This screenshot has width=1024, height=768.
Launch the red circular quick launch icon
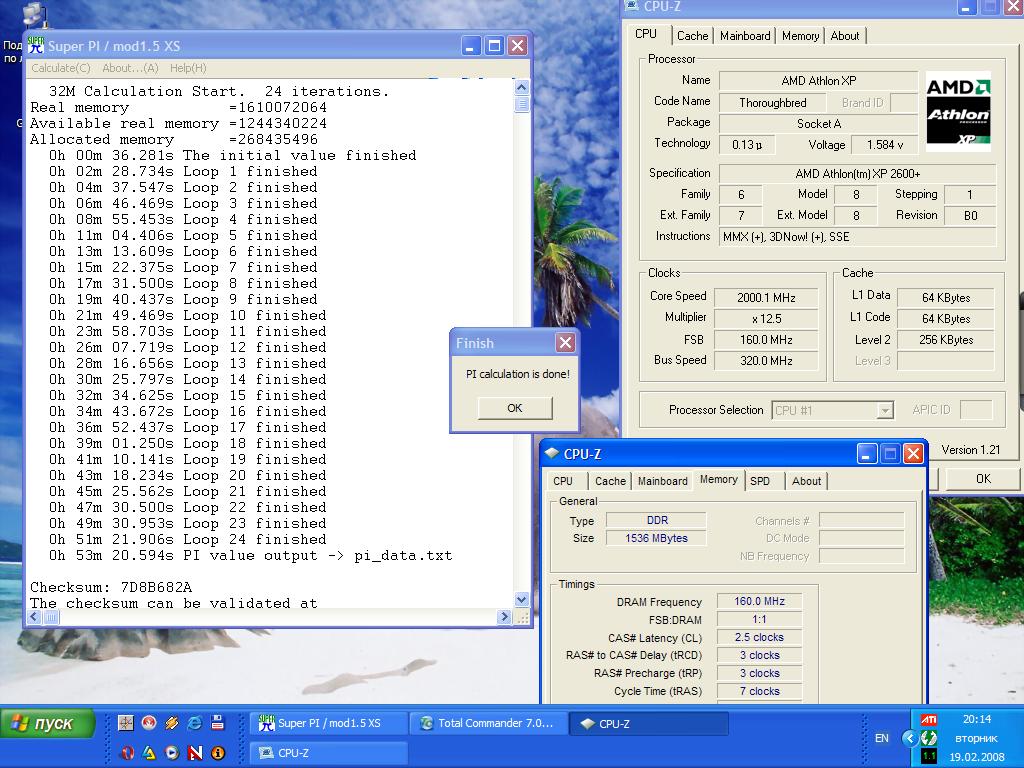click(149, 722)
